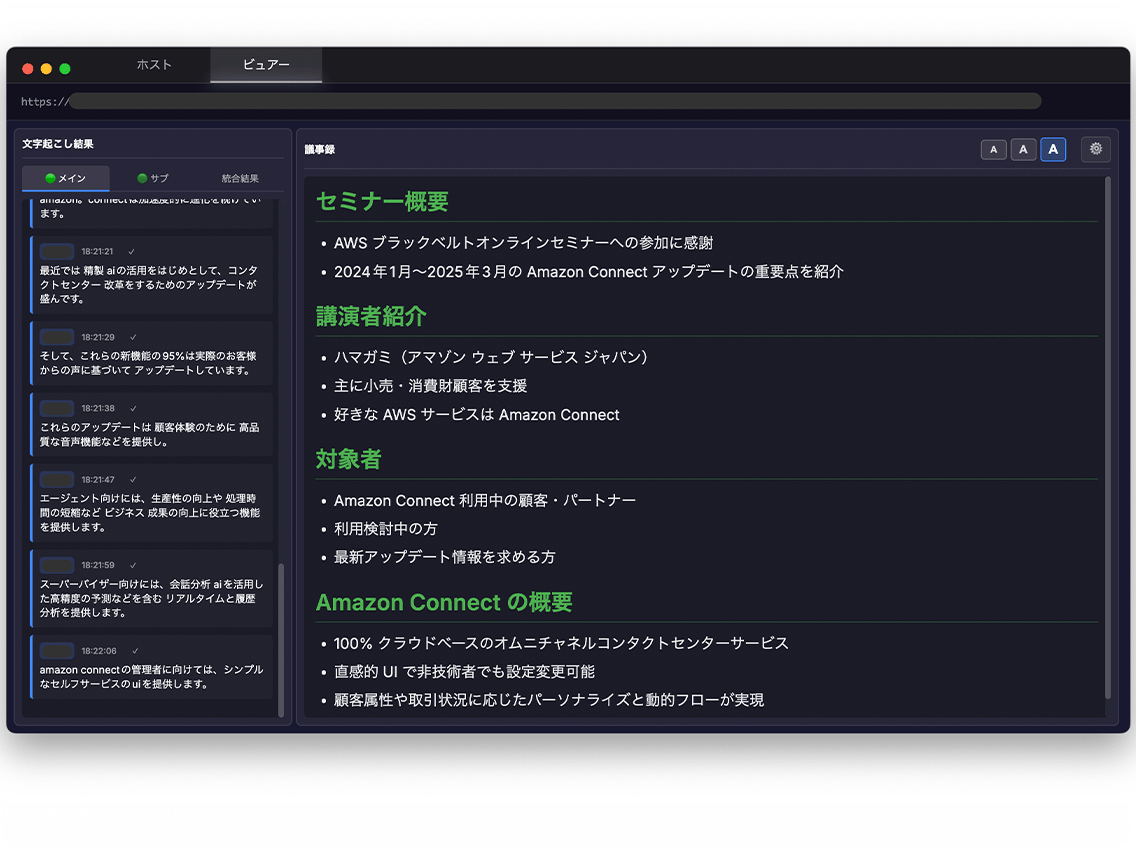Select the smallest font size icon

993,149
